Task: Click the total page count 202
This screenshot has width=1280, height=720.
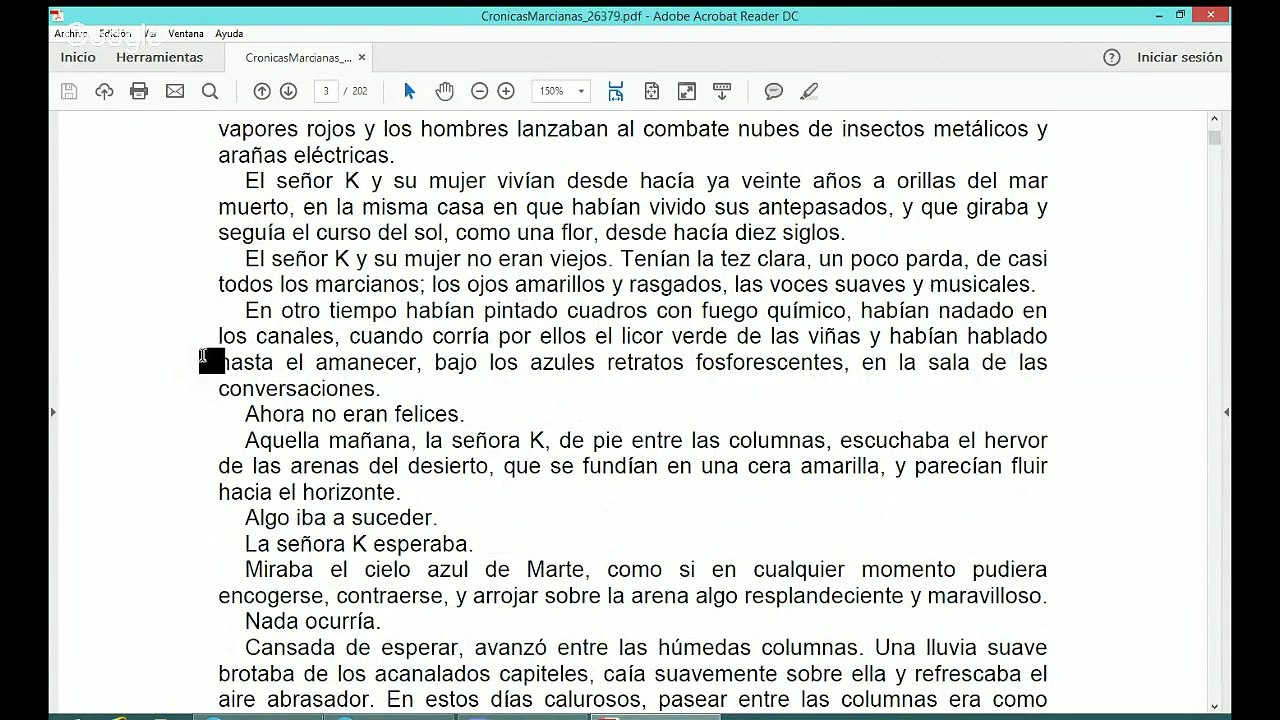Action: click(x=360, y=91)
